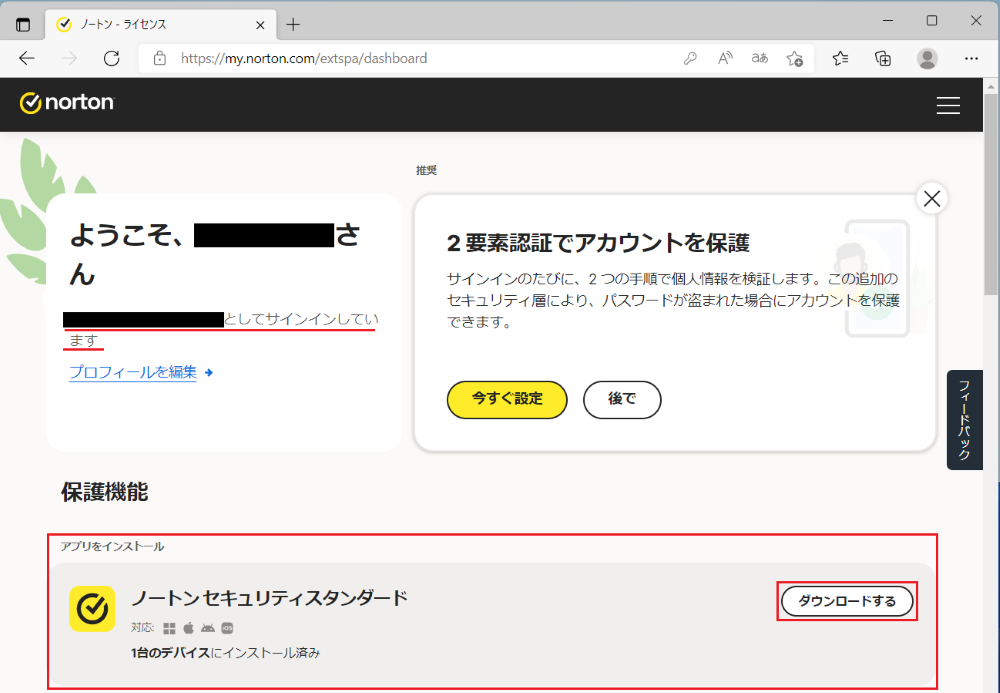Maximize the browser window
Viewport: 1000px width, 693px height.
click(932, 20)
